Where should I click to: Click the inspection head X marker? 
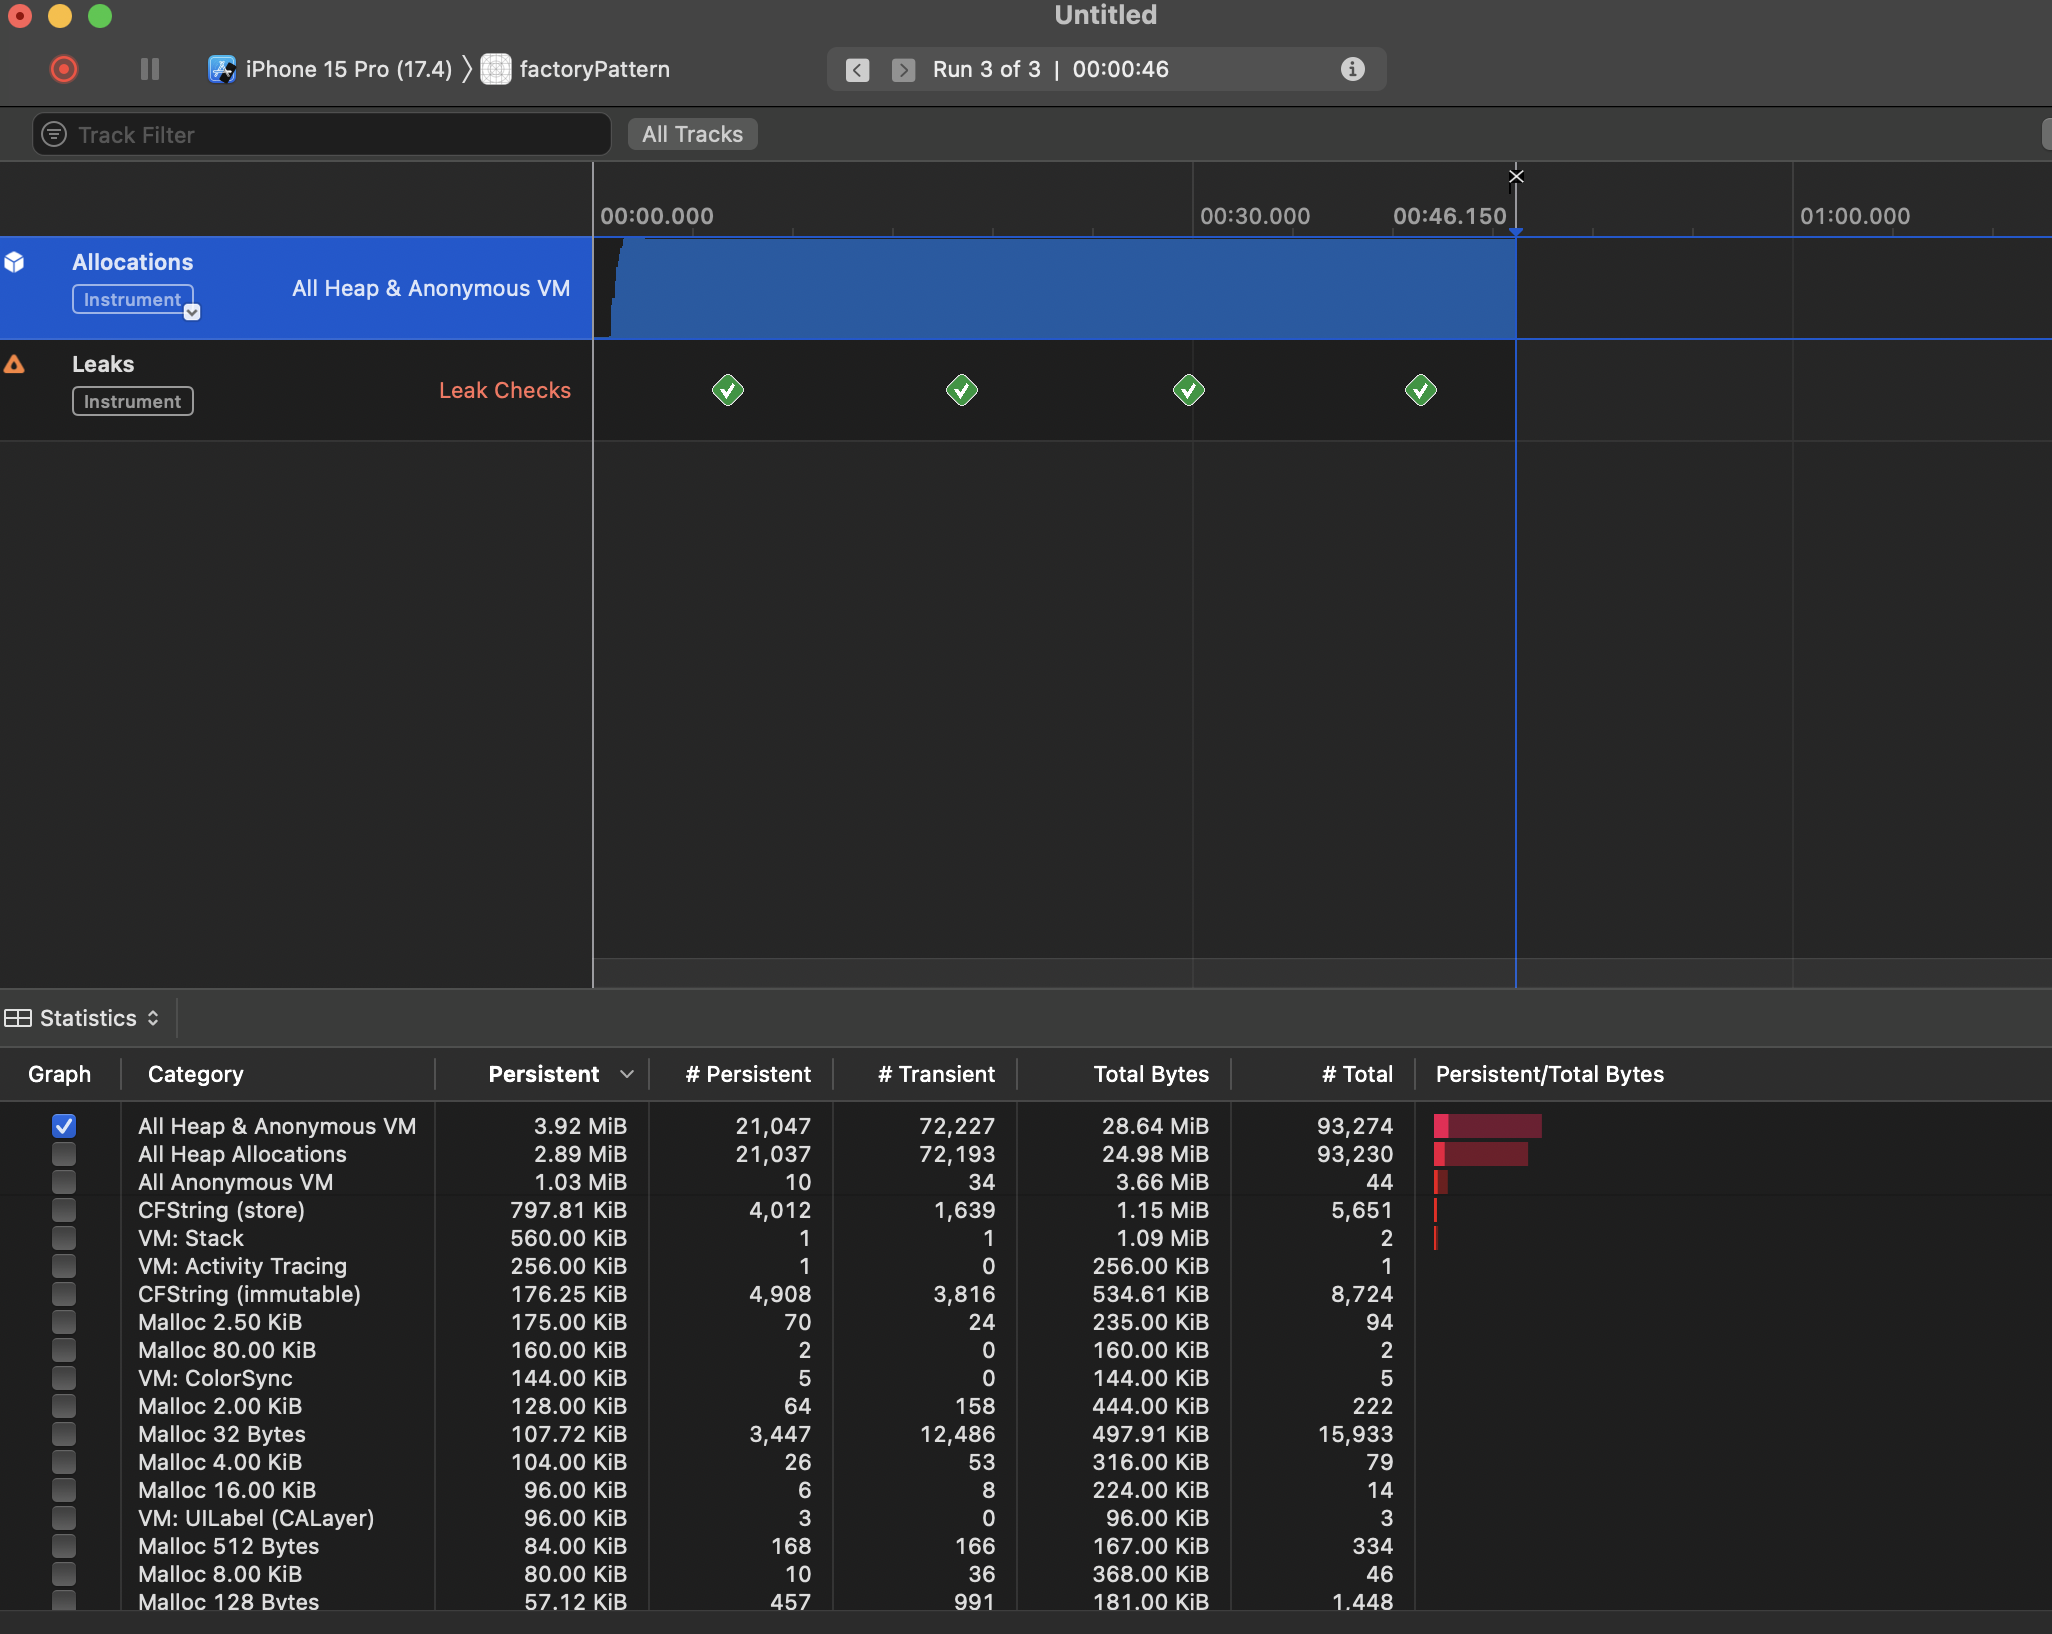point(1516,177)
